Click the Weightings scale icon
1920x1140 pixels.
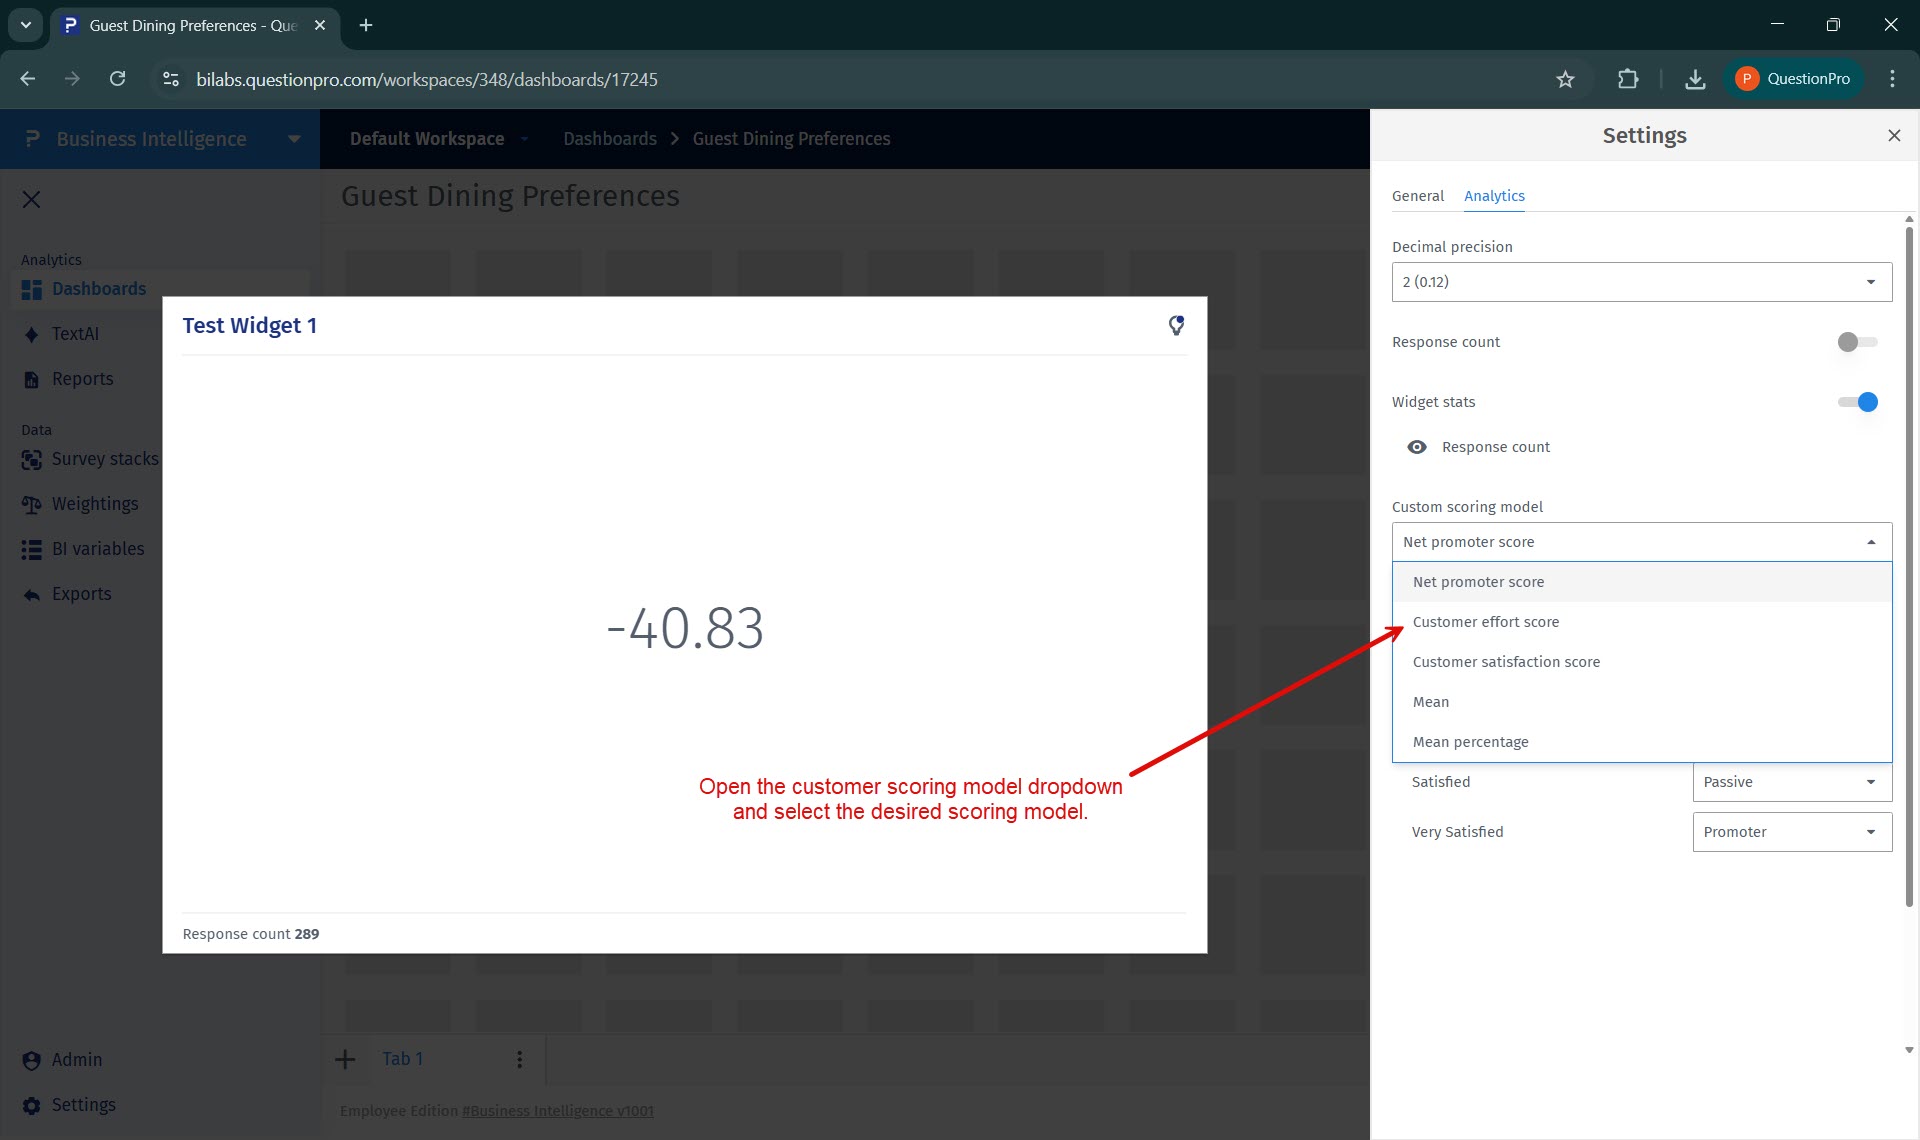click(32, 505)
